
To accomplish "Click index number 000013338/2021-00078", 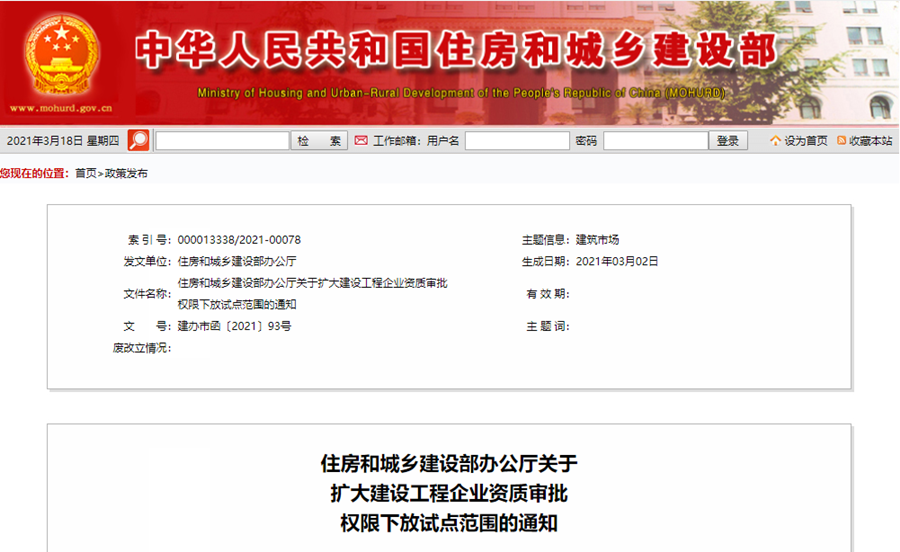I will 239,240.
